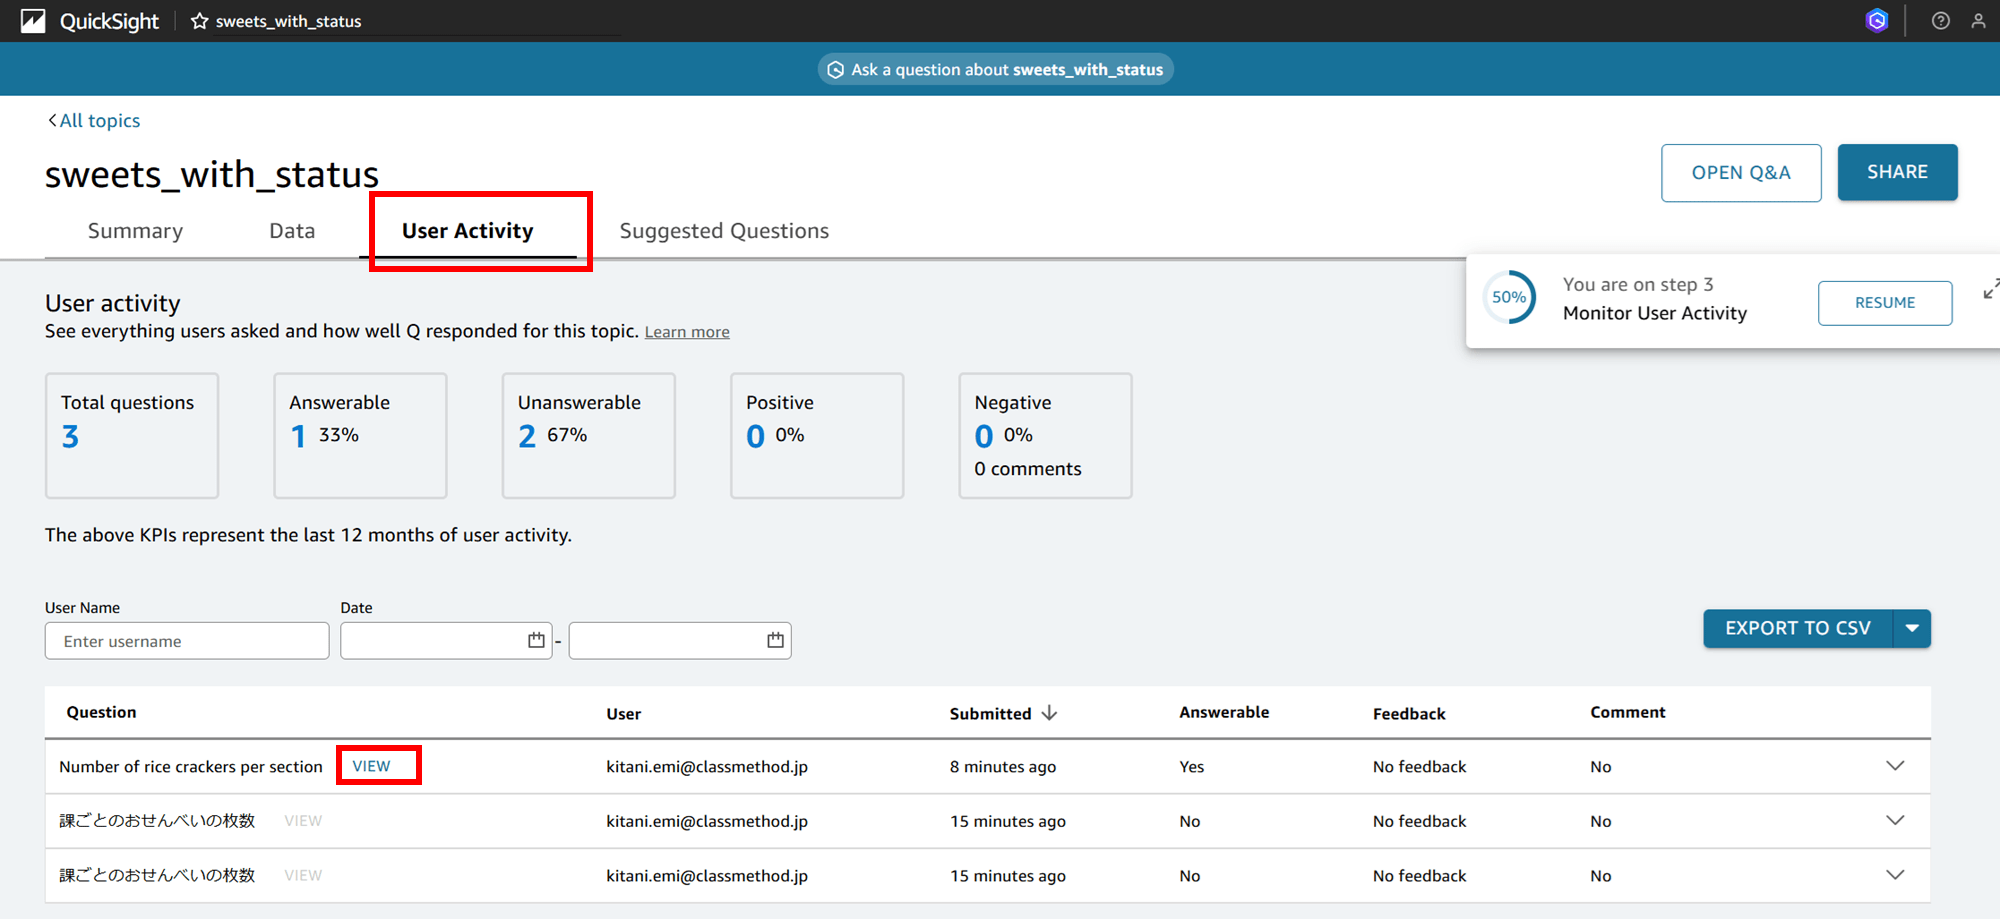Screen dimensions: 2000x919
Task: Click the Ask a question Q icon
Action: (836, 70)
